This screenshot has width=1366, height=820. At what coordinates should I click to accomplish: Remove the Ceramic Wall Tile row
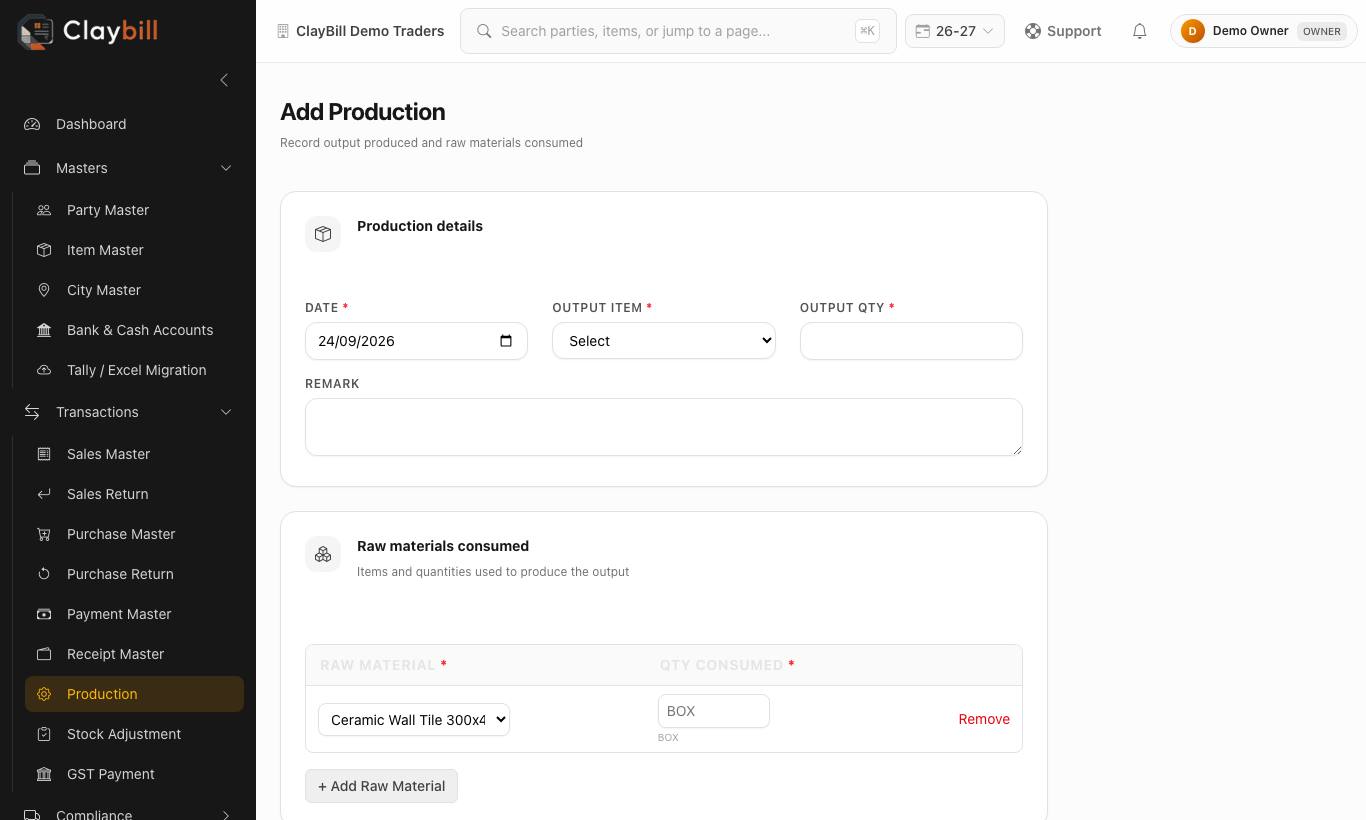coord(984,719)
